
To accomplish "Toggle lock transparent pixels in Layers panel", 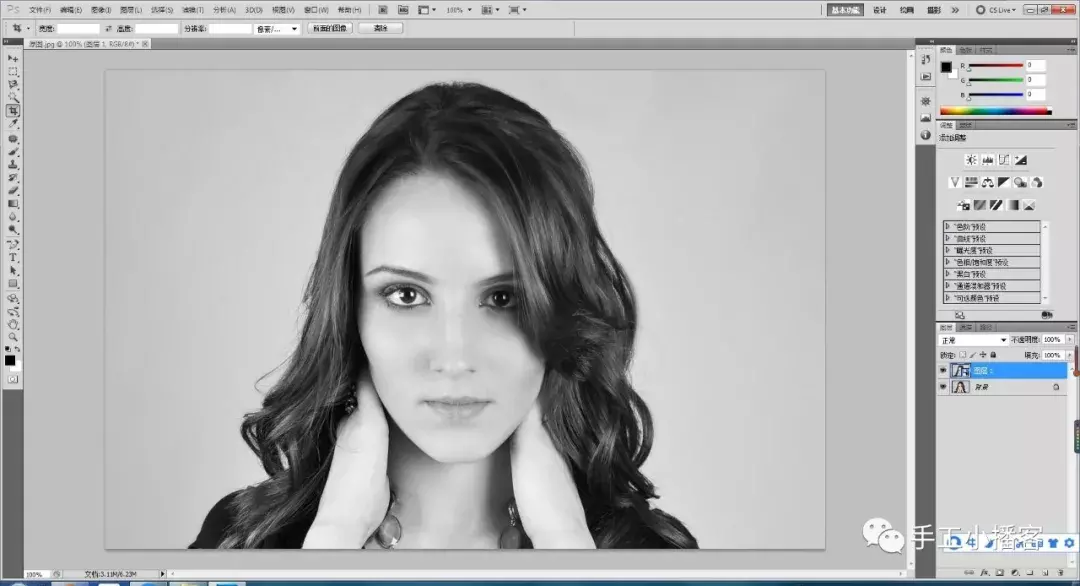I will point(963,355).
